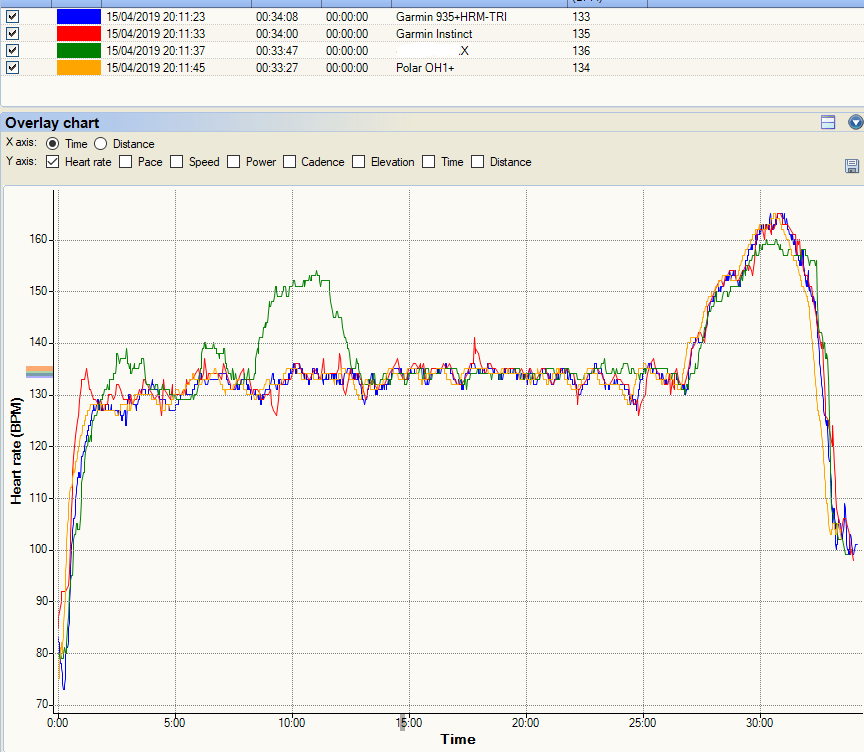Select the Garmin 935+HRM-TRI device name

tap(451, 17)
